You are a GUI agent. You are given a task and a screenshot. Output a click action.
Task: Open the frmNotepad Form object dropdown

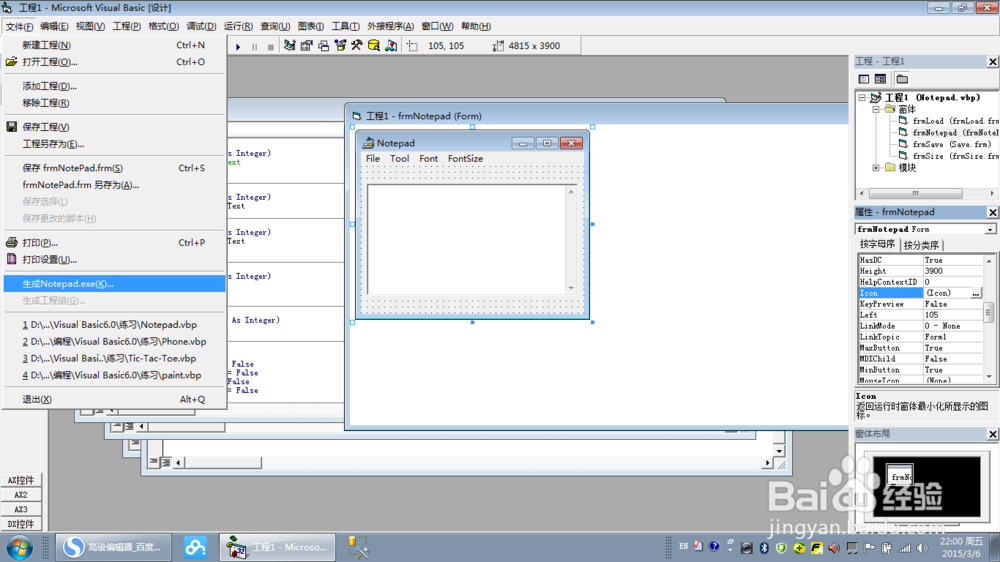[x=990, y=230]
